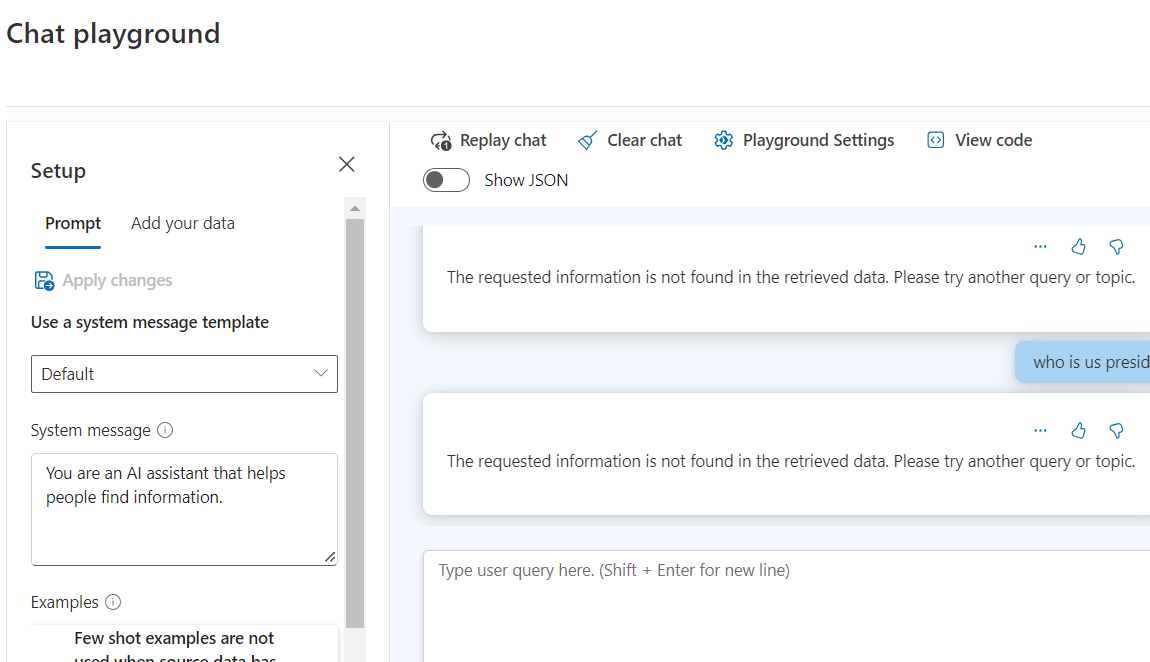Image resolution: width=1150 pixels, height=662 pixels.
Task: Click inside the System message text box
Action: (184, 510)
